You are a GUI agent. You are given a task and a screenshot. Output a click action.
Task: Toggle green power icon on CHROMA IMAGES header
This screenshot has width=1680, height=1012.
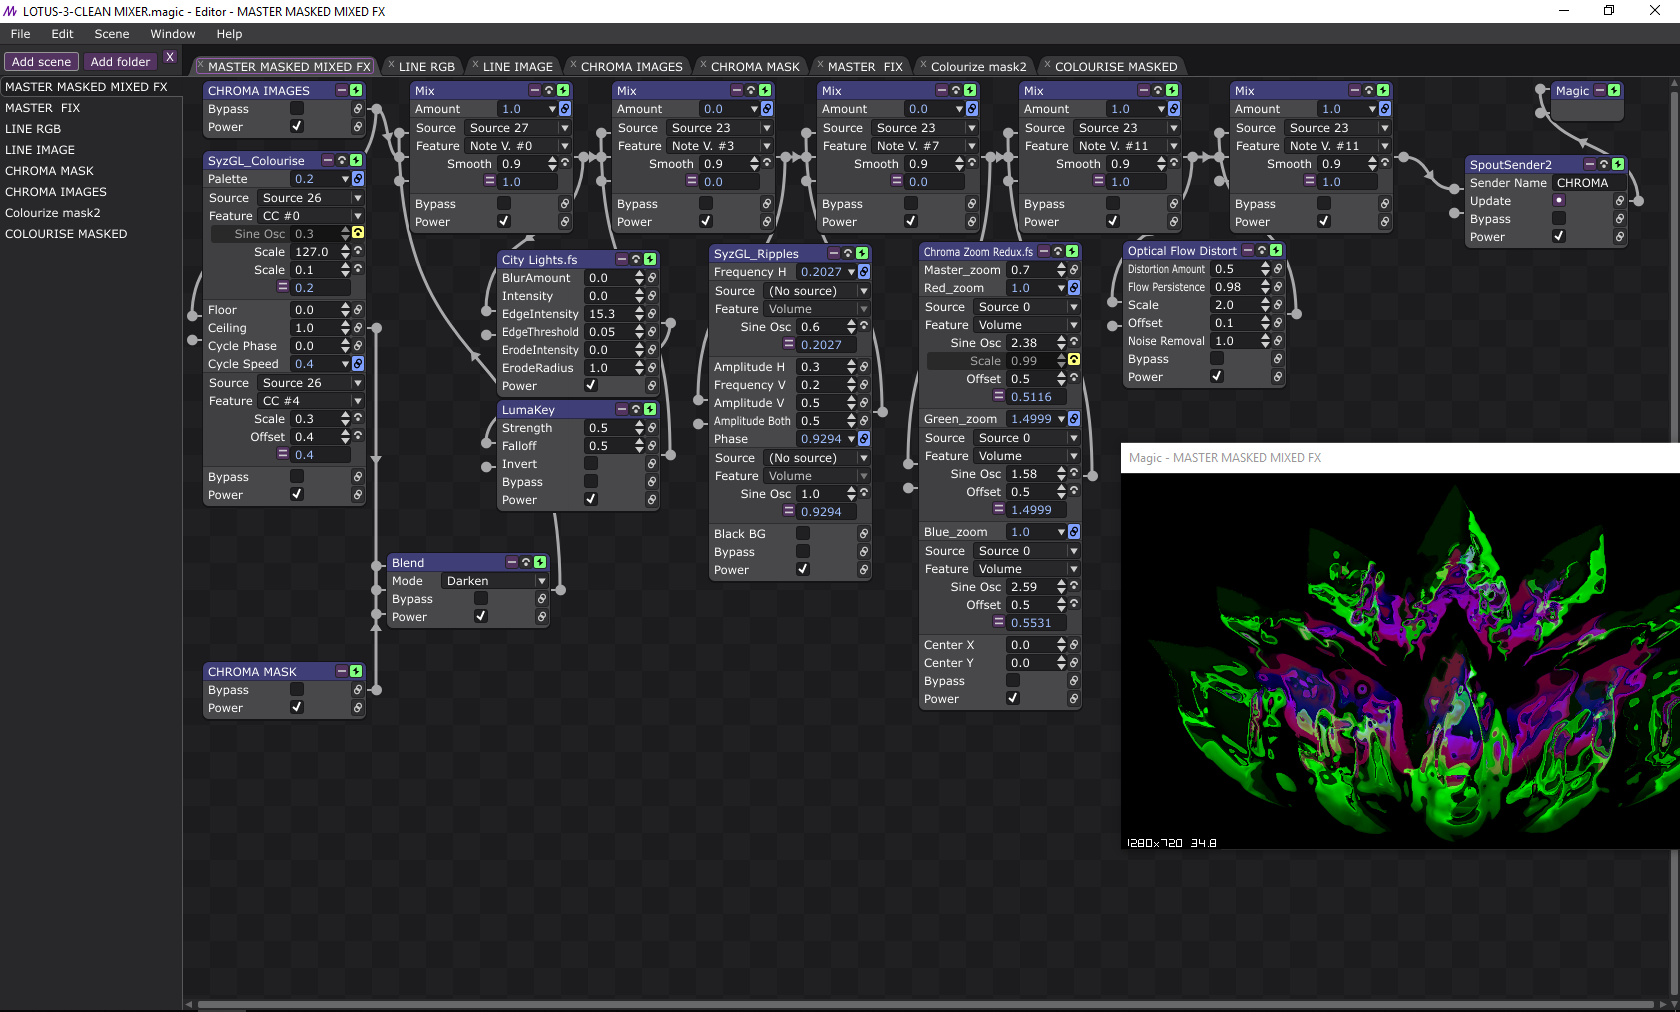(x=356, y=90)
